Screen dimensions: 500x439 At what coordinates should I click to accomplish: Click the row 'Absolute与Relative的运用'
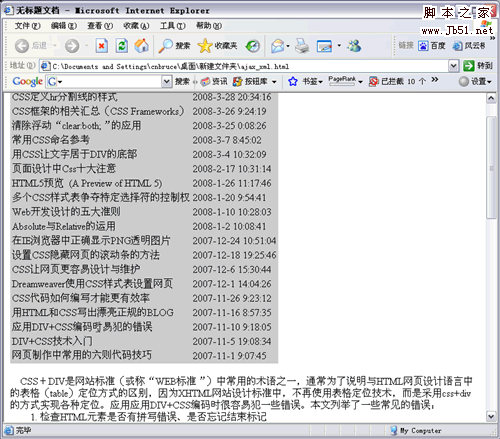(x=144, y=226)
